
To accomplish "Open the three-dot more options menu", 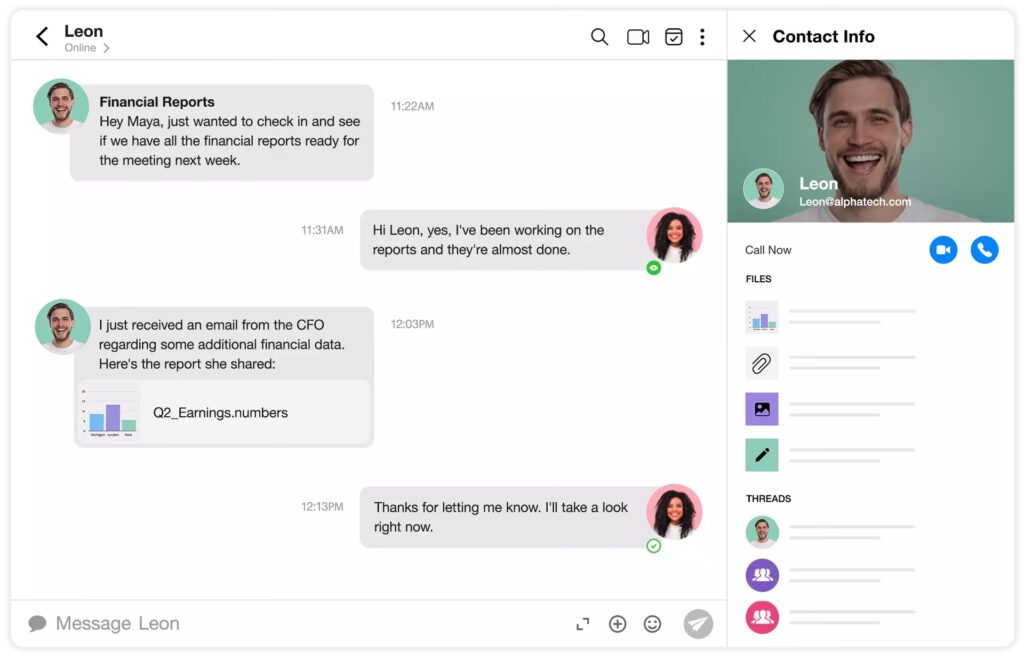I will 702,37.
